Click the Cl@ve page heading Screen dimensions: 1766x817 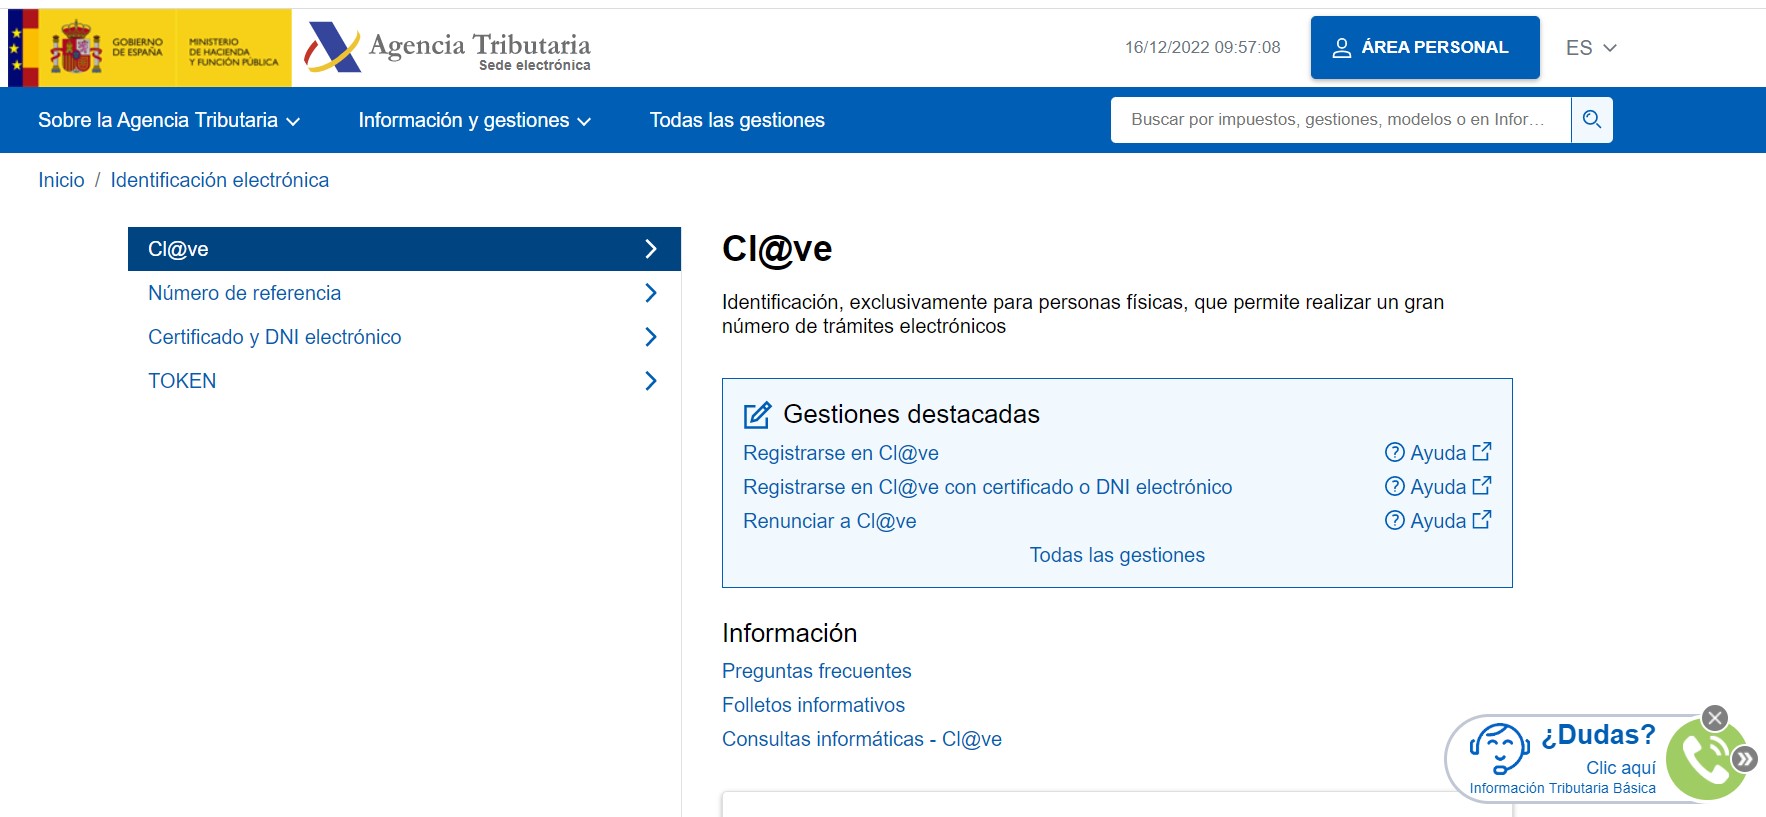click(777, 249)
